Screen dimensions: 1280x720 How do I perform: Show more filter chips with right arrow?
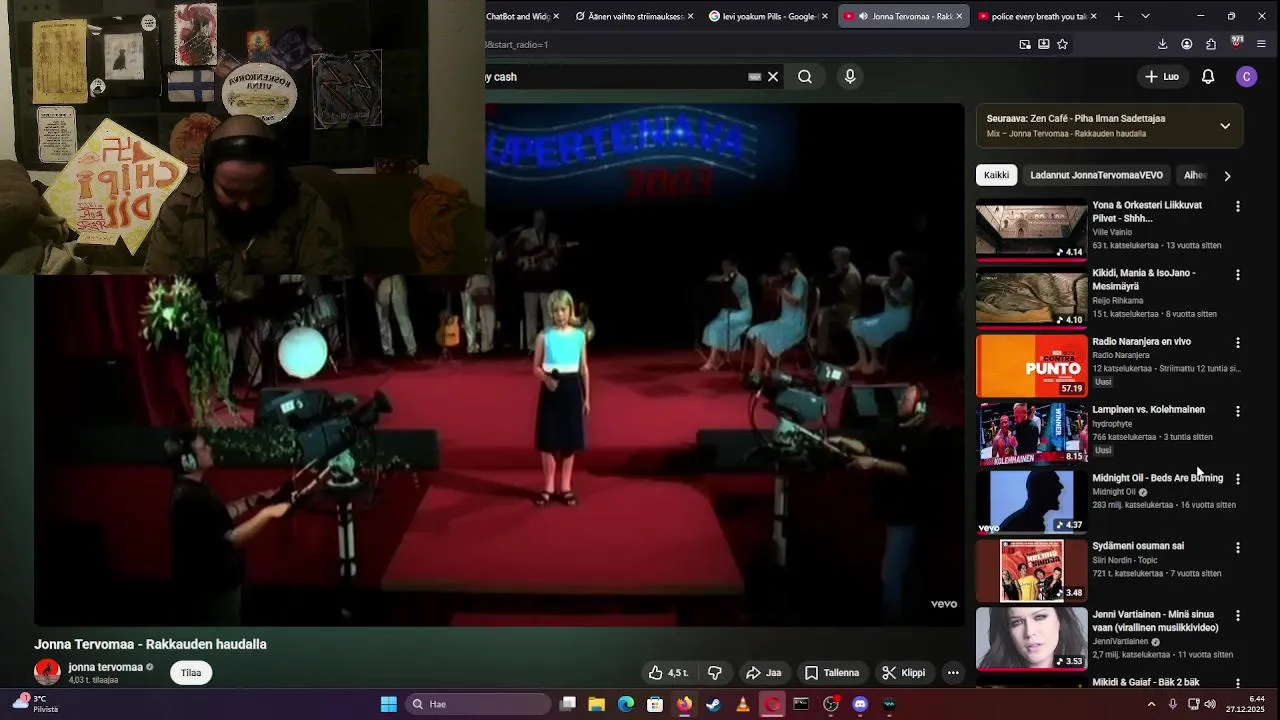coord(1227,176)
